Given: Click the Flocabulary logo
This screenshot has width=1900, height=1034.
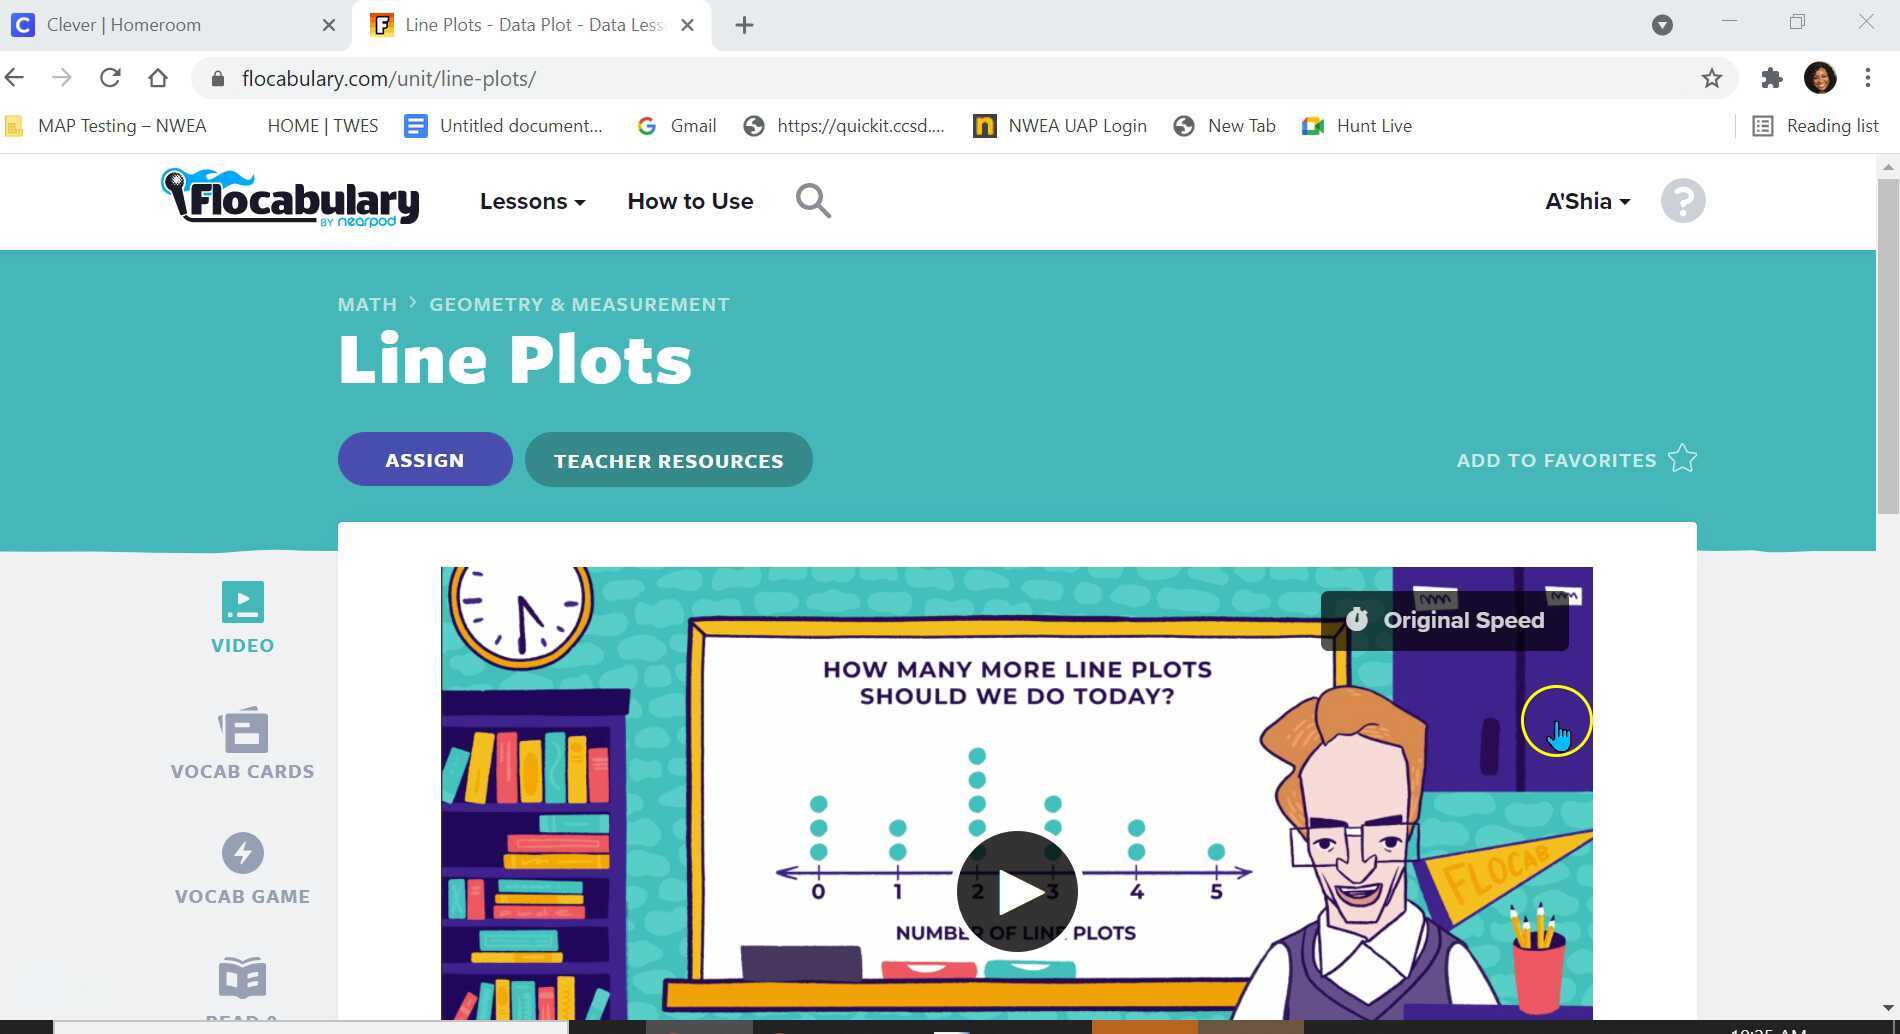Looking at the screenshot, I should (290, 198).
